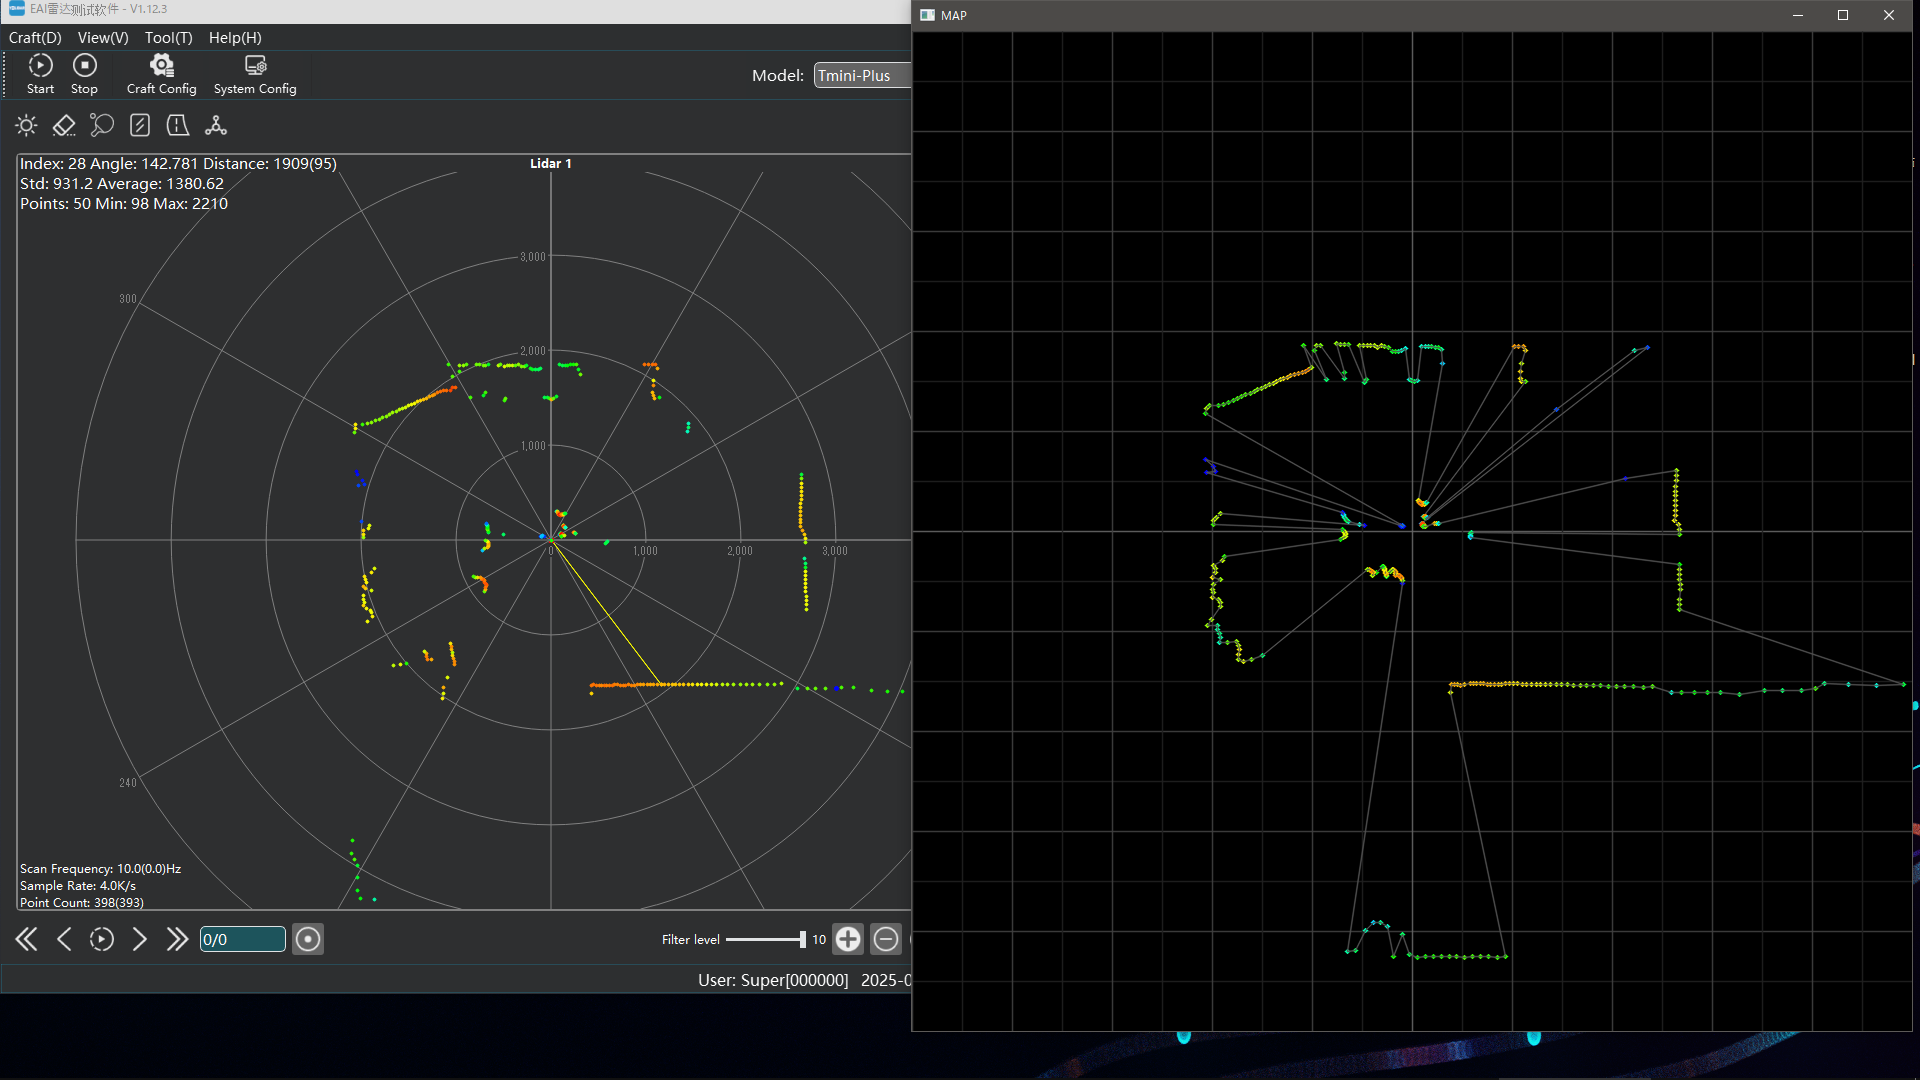Open the View(V) menu
1920x1080 pixels.
click(x=103, y=38)
